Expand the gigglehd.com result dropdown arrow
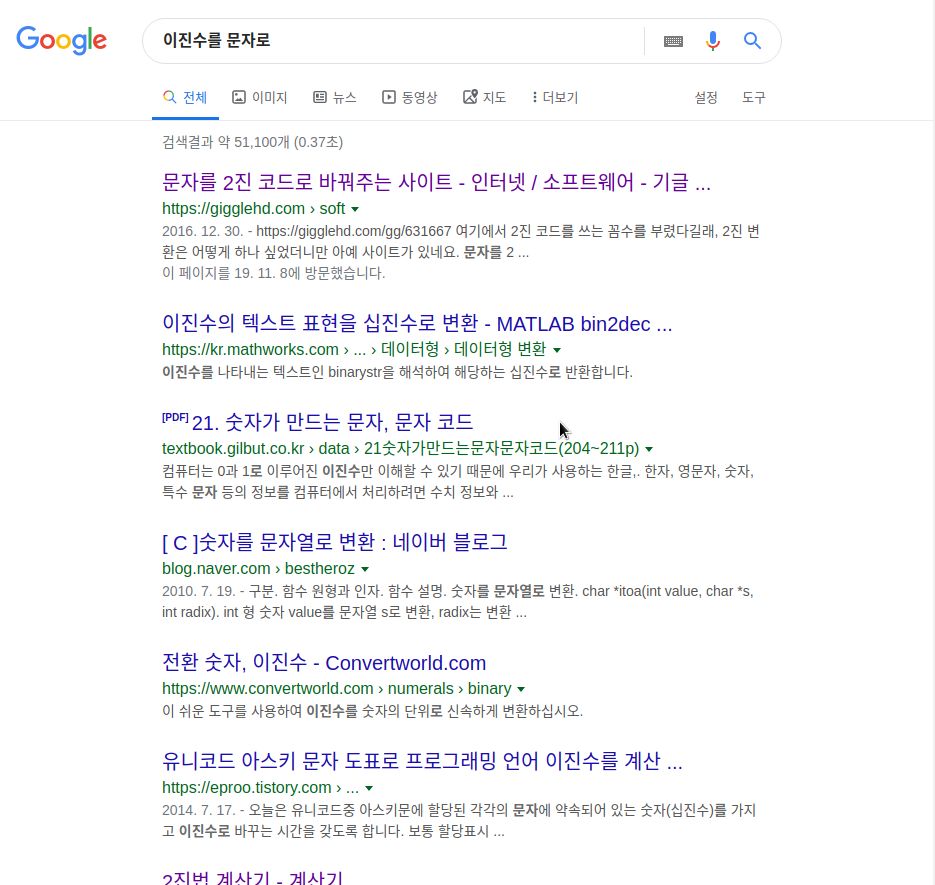 click(x=355, y=209)
